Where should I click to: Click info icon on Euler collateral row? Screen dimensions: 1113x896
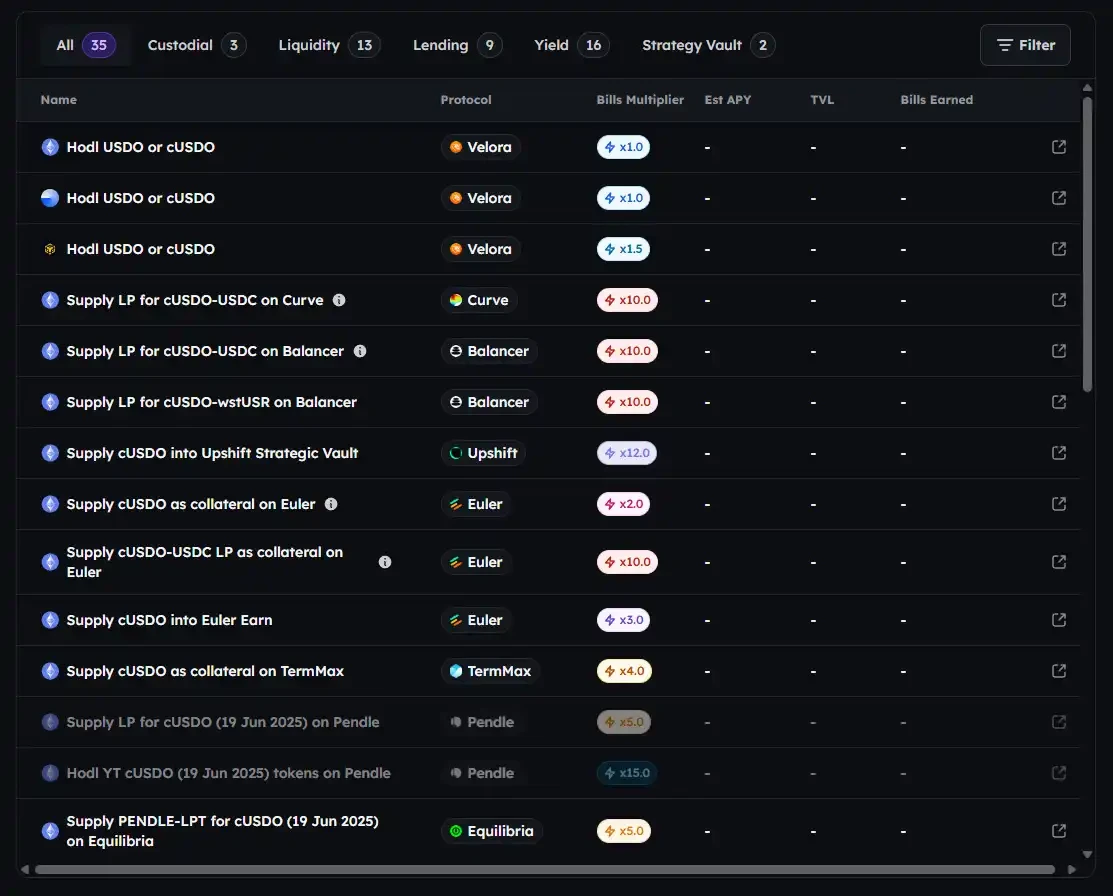tap(331, 504)
